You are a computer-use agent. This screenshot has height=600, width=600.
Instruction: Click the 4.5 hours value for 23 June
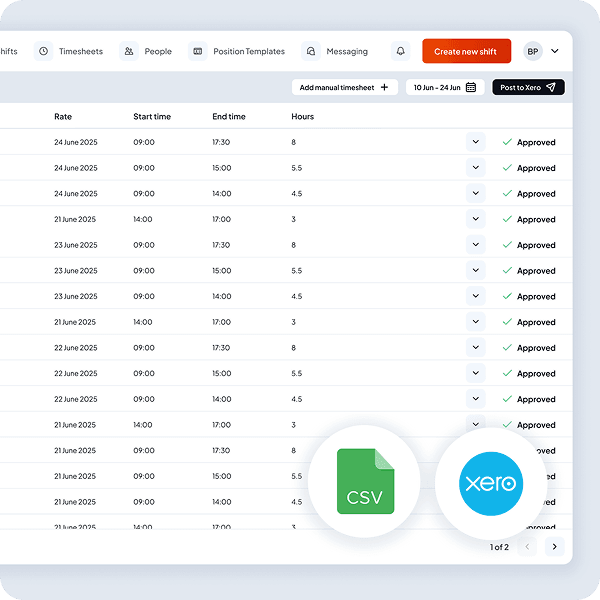[297, 296]
